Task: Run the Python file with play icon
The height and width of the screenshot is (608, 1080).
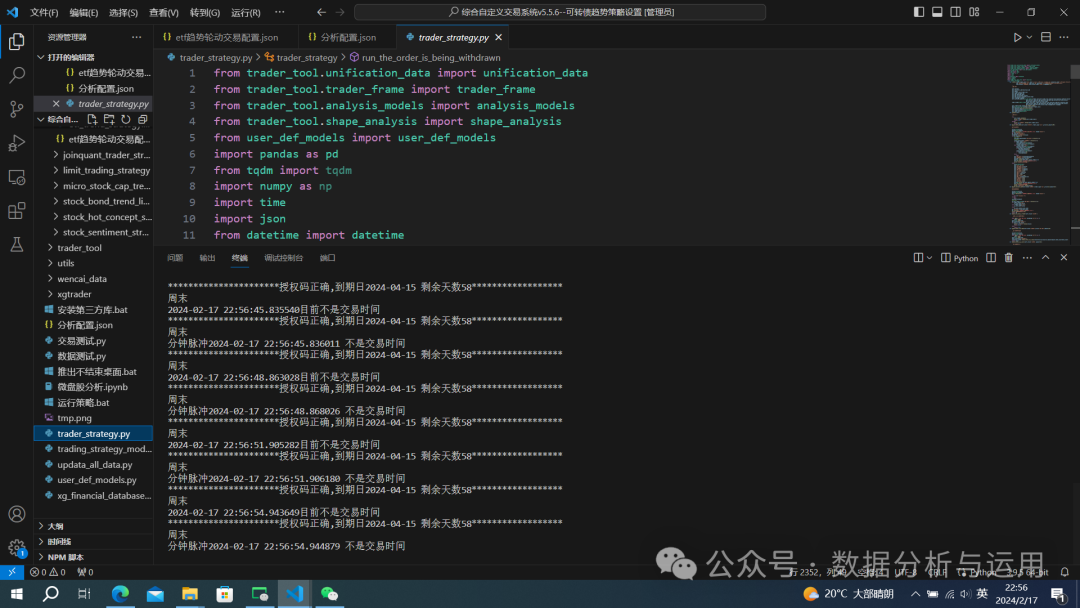Action: (1017, 37)
